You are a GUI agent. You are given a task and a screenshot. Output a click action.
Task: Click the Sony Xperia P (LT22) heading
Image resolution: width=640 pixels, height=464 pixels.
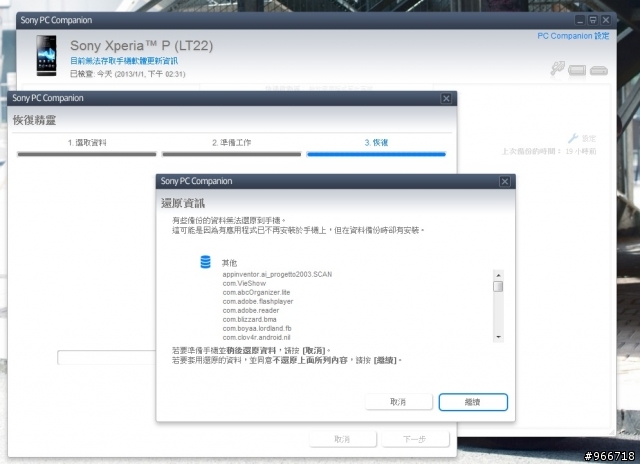[x=141, y=45]
